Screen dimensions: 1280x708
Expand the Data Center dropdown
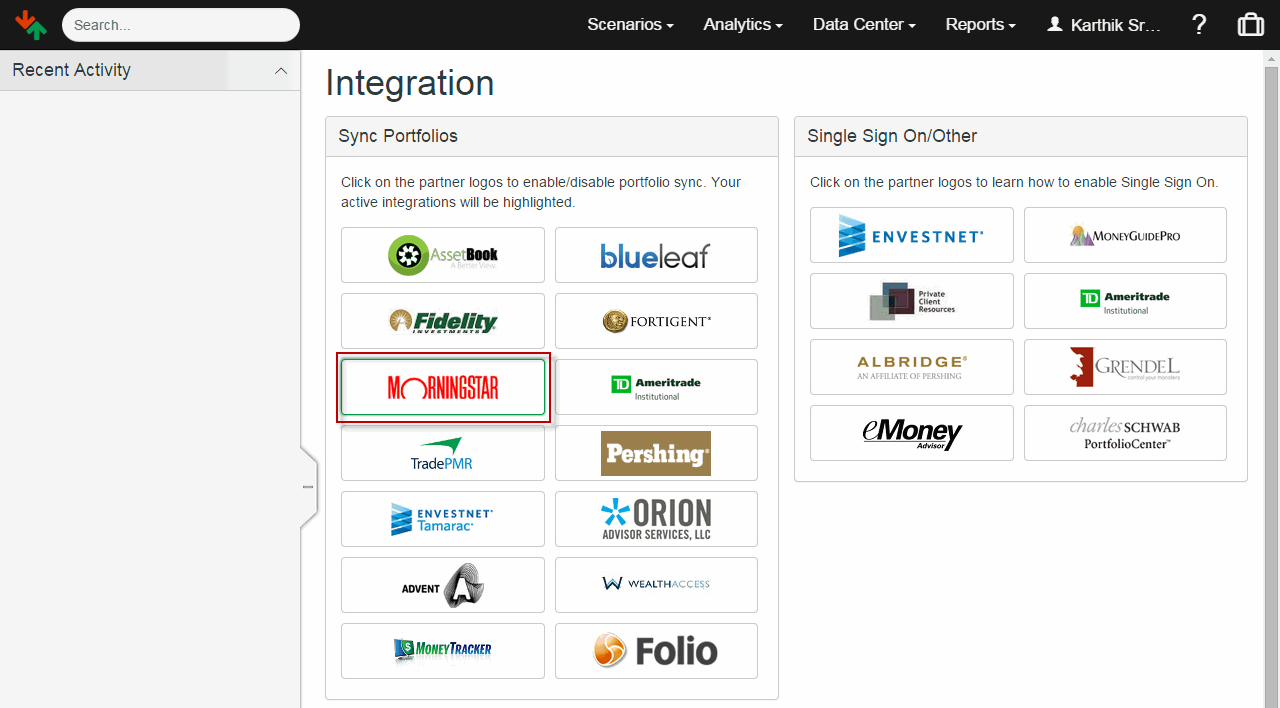coord(864,25)
